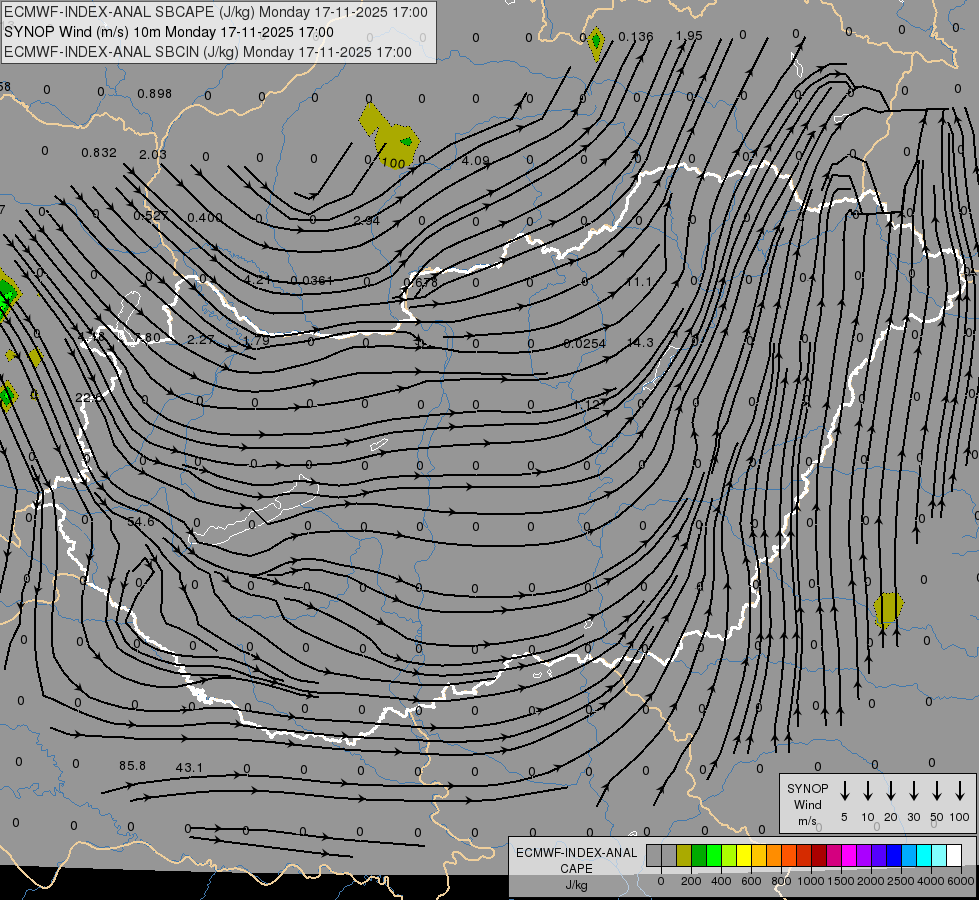
Task: Click the map value 22.6
Action: 88,398
